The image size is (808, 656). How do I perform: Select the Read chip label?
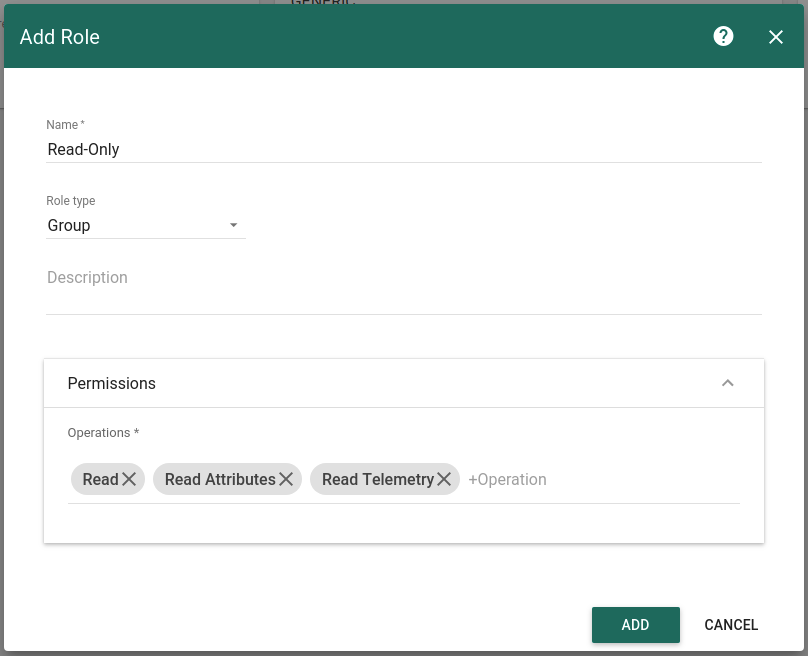(x=100, y=480)
